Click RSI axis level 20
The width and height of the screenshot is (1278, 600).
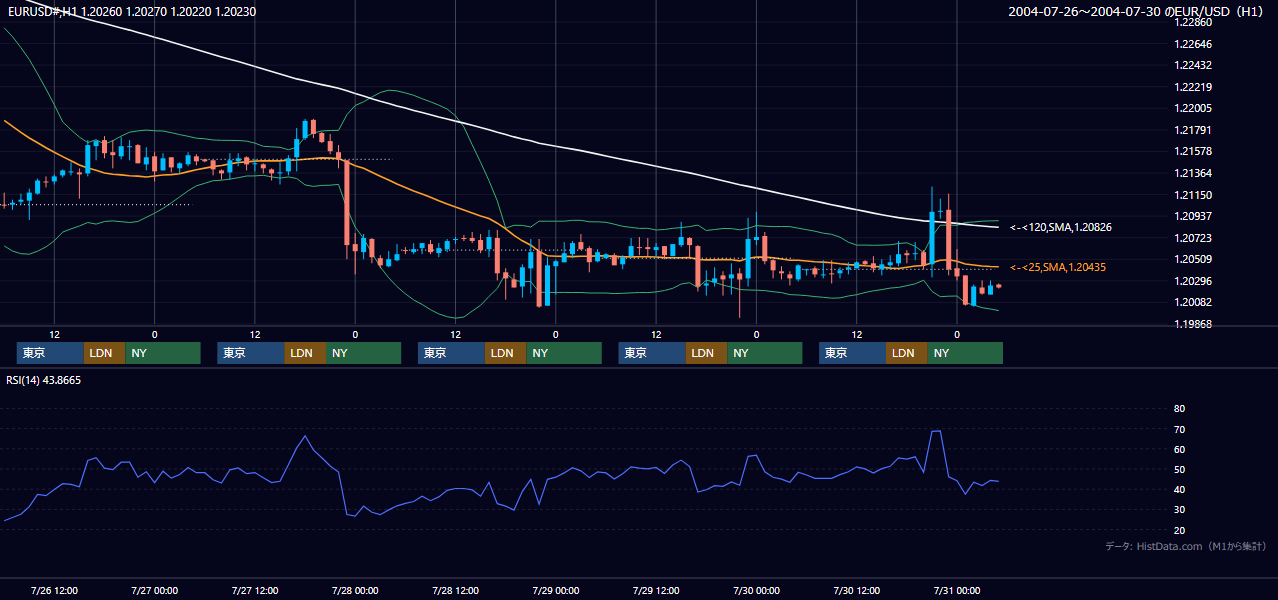(x=1179, y=531)
